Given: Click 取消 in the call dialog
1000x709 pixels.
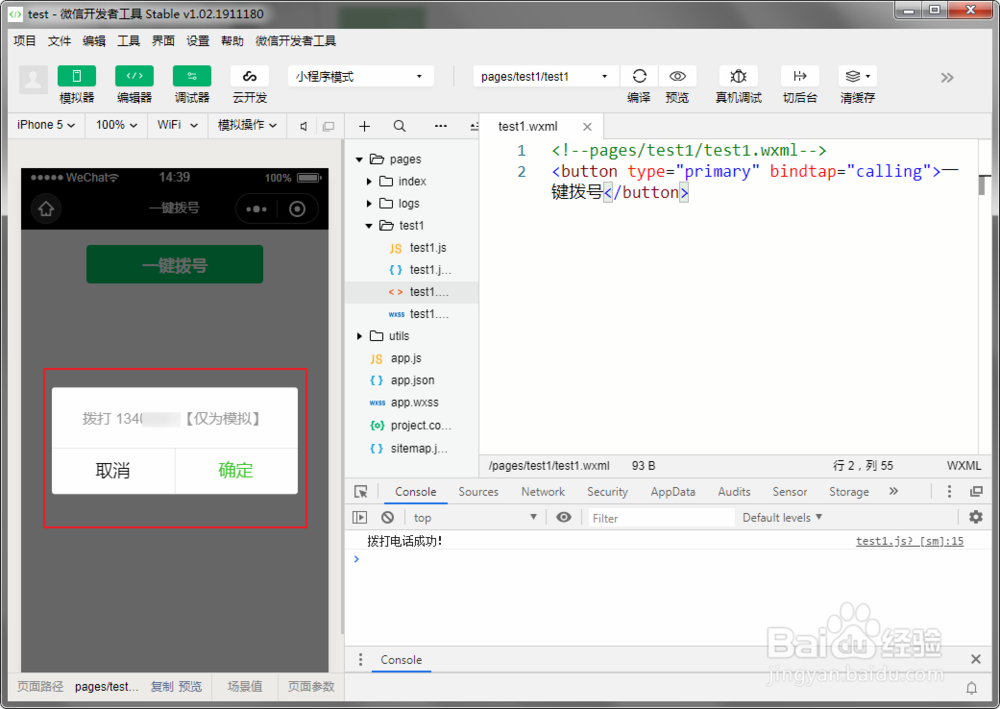Looking at the screenshot, I should 113,471.
